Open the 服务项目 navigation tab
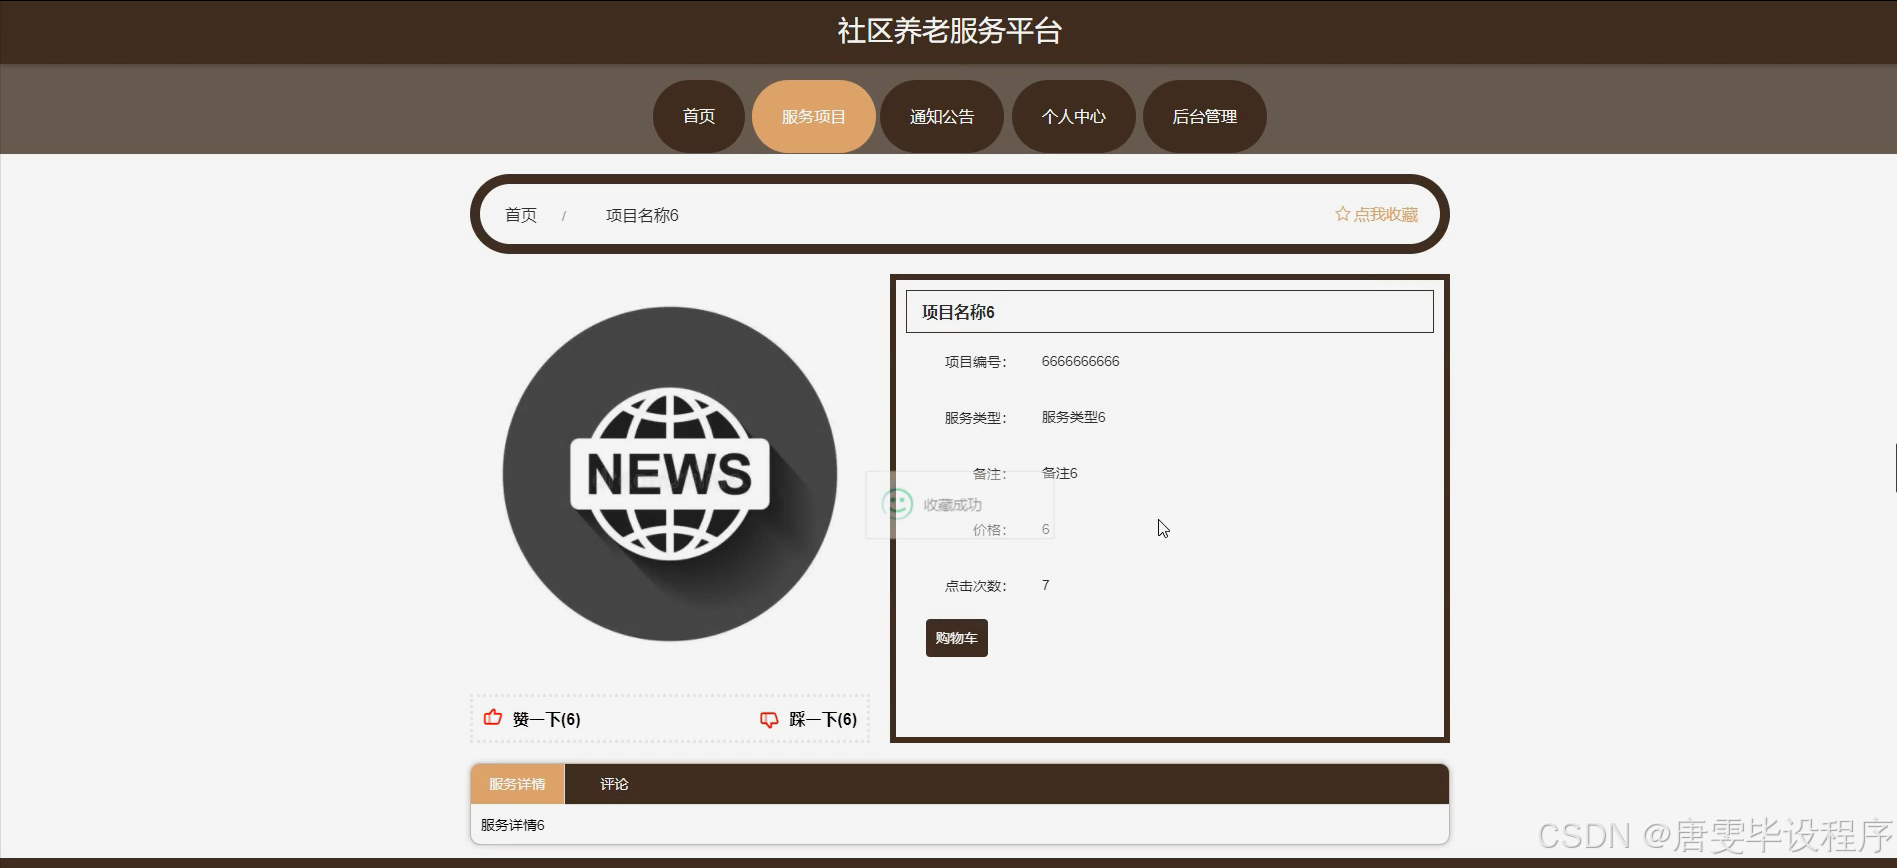This screenshot has height=868, width=1897. (x=813, y=116)
